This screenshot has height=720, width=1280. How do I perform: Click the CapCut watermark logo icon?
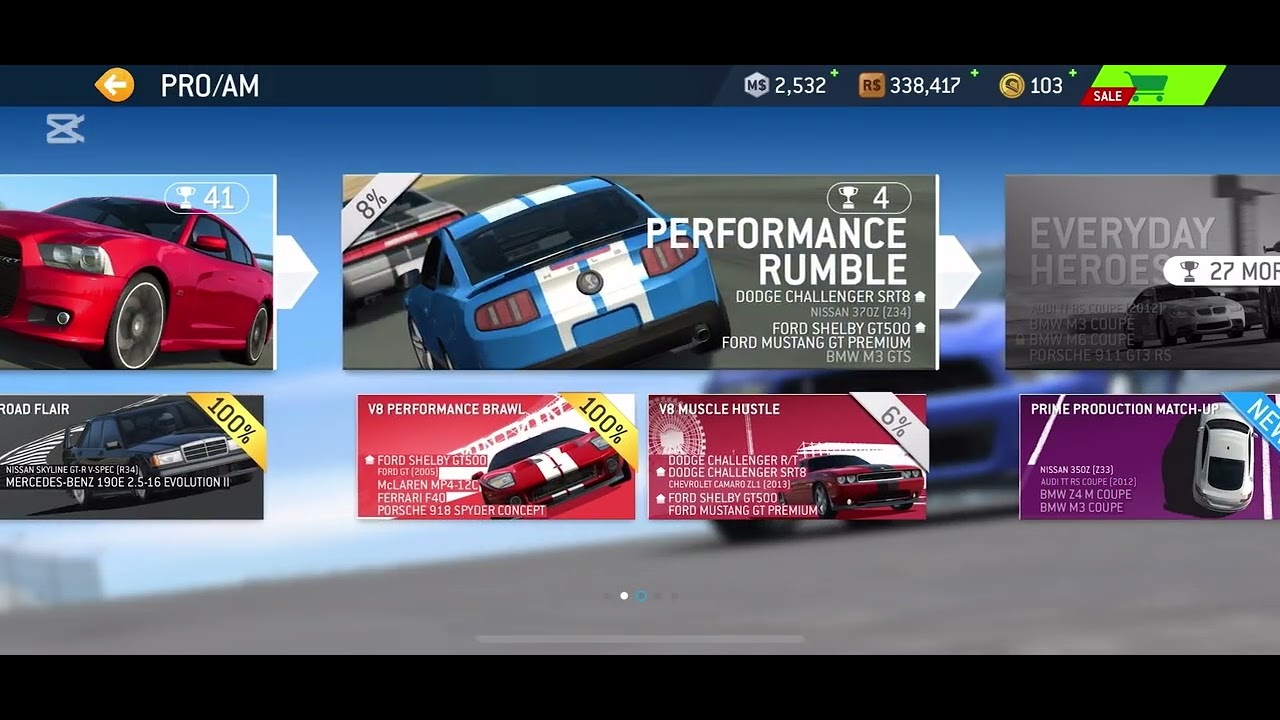65,128
